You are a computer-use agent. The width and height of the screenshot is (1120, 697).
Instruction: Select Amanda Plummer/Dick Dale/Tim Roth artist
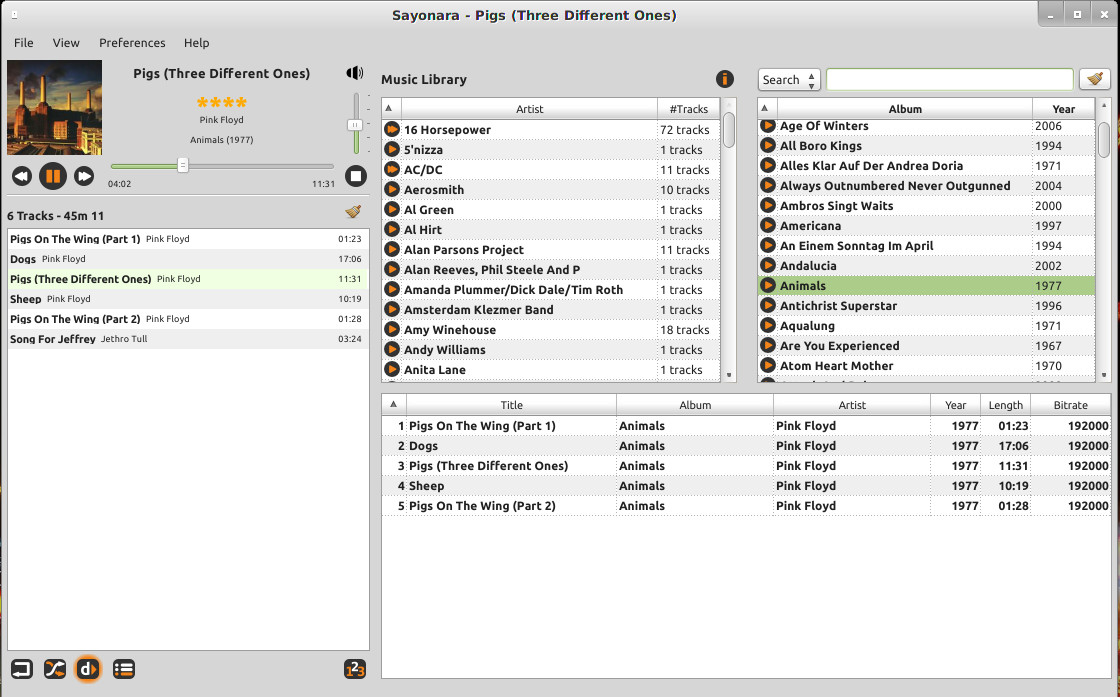[551, 289]
